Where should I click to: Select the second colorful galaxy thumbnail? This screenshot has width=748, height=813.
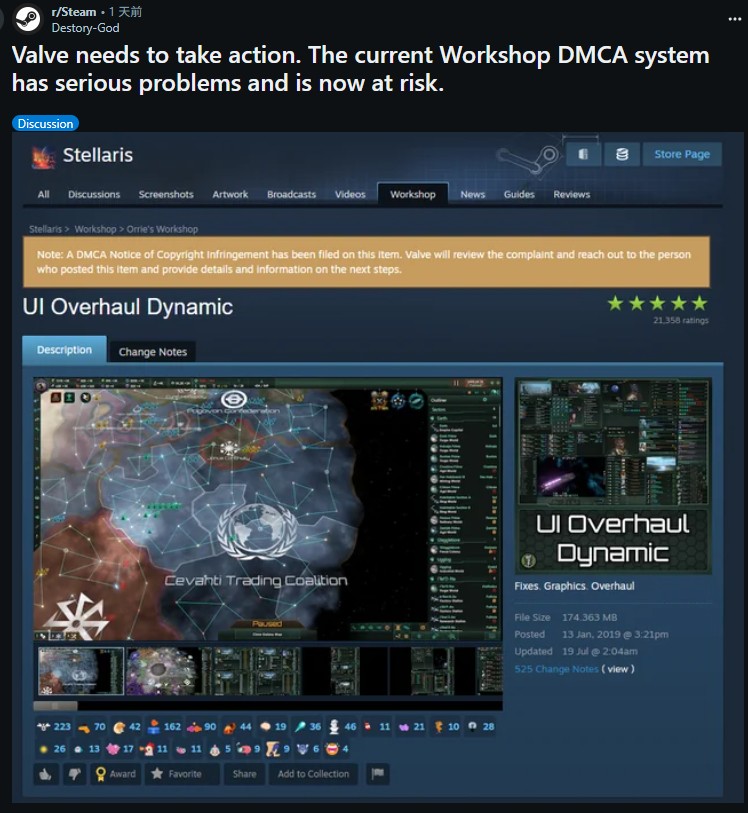coord(163,670)
